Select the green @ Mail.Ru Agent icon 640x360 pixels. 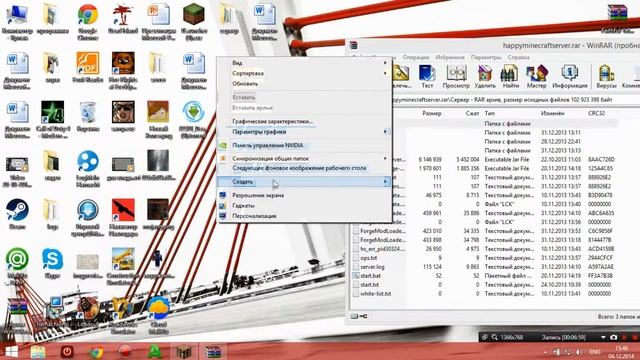(17, 265)
